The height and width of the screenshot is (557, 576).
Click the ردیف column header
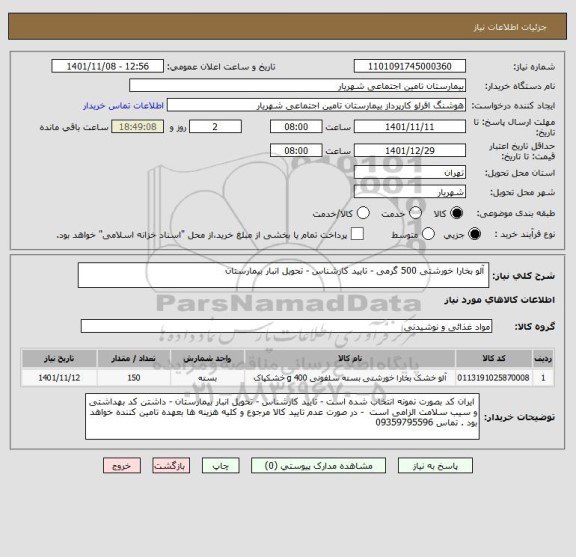click(543, 358)
